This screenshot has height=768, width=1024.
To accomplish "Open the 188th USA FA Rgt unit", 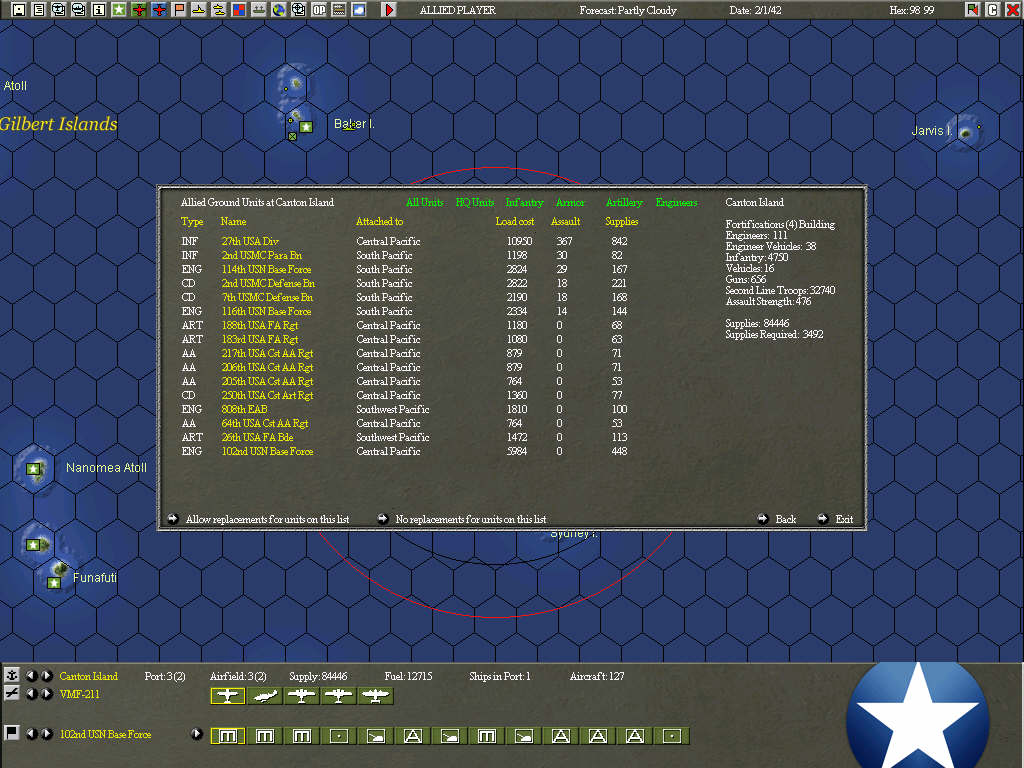I will tap(260, 325).
